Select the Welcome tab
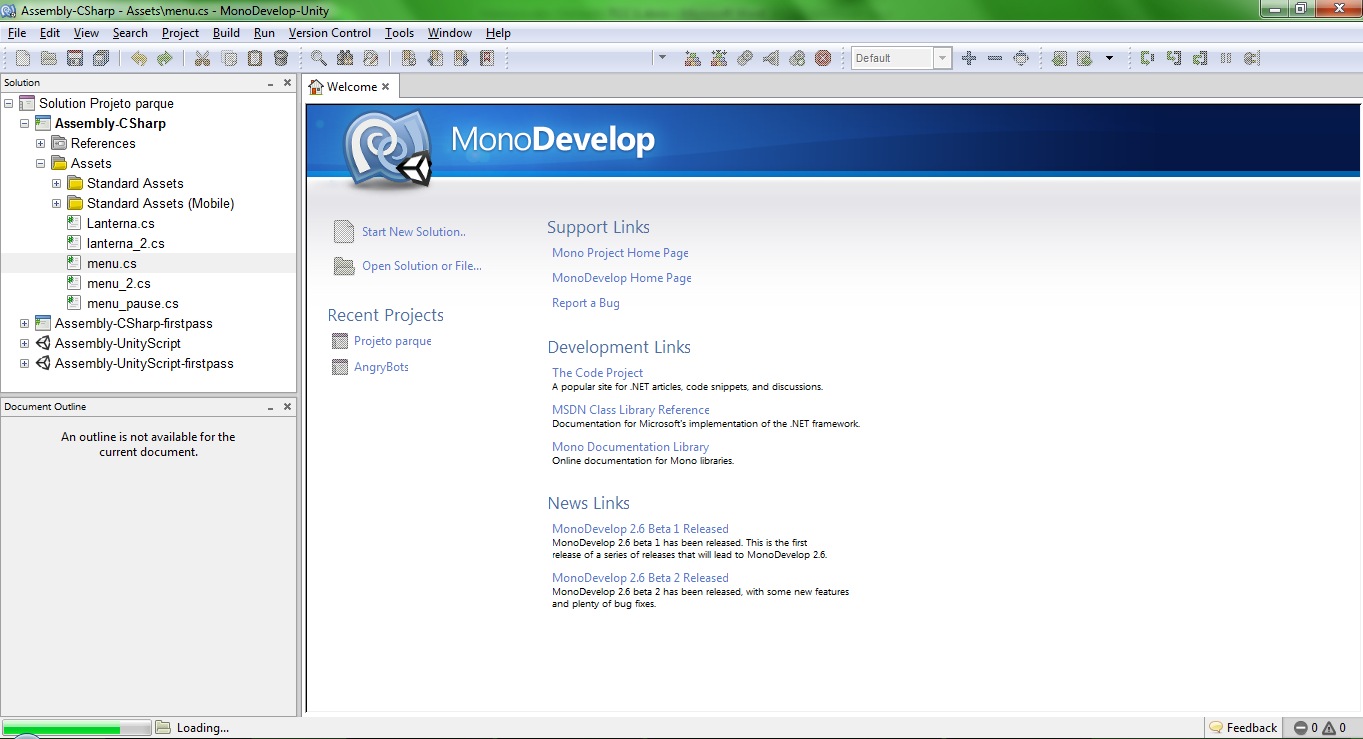The width and height of the screenshot is (1363, 739). coord(352,87)
